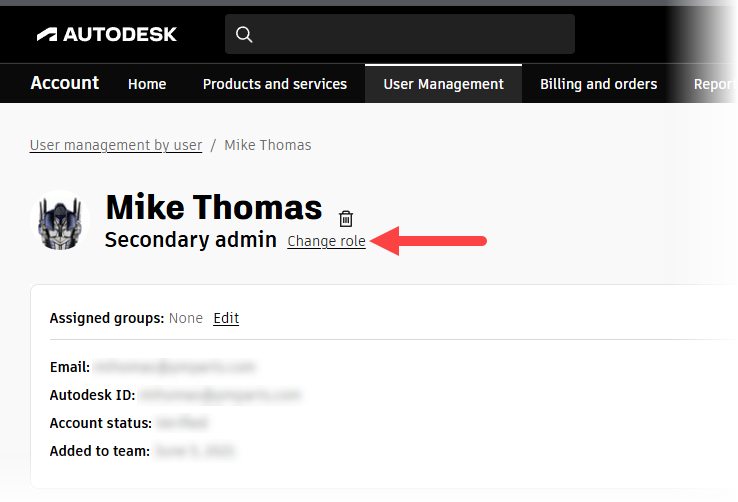Click Mike Thomas's Transformer avatar picture
Image resolution: width=738 pixels, height=502 pixels.
(62, 220)
